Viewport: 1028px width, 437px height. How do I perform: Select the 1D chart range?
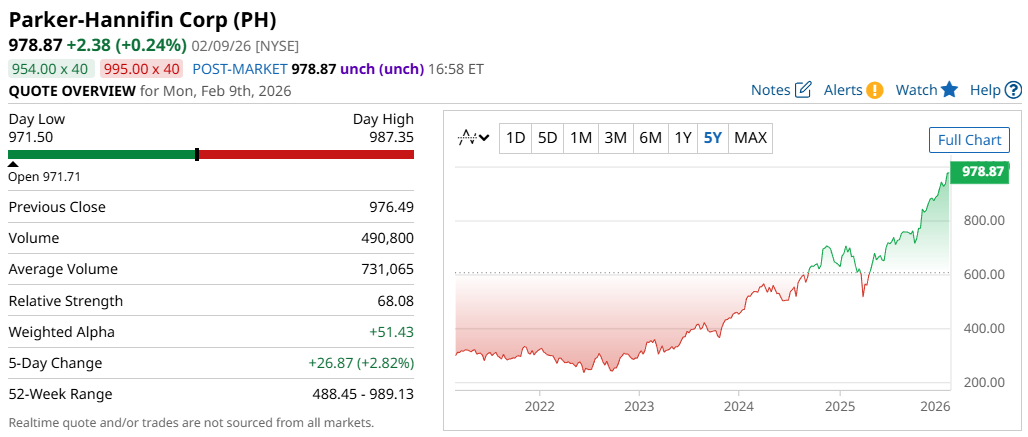coord(515,138)
